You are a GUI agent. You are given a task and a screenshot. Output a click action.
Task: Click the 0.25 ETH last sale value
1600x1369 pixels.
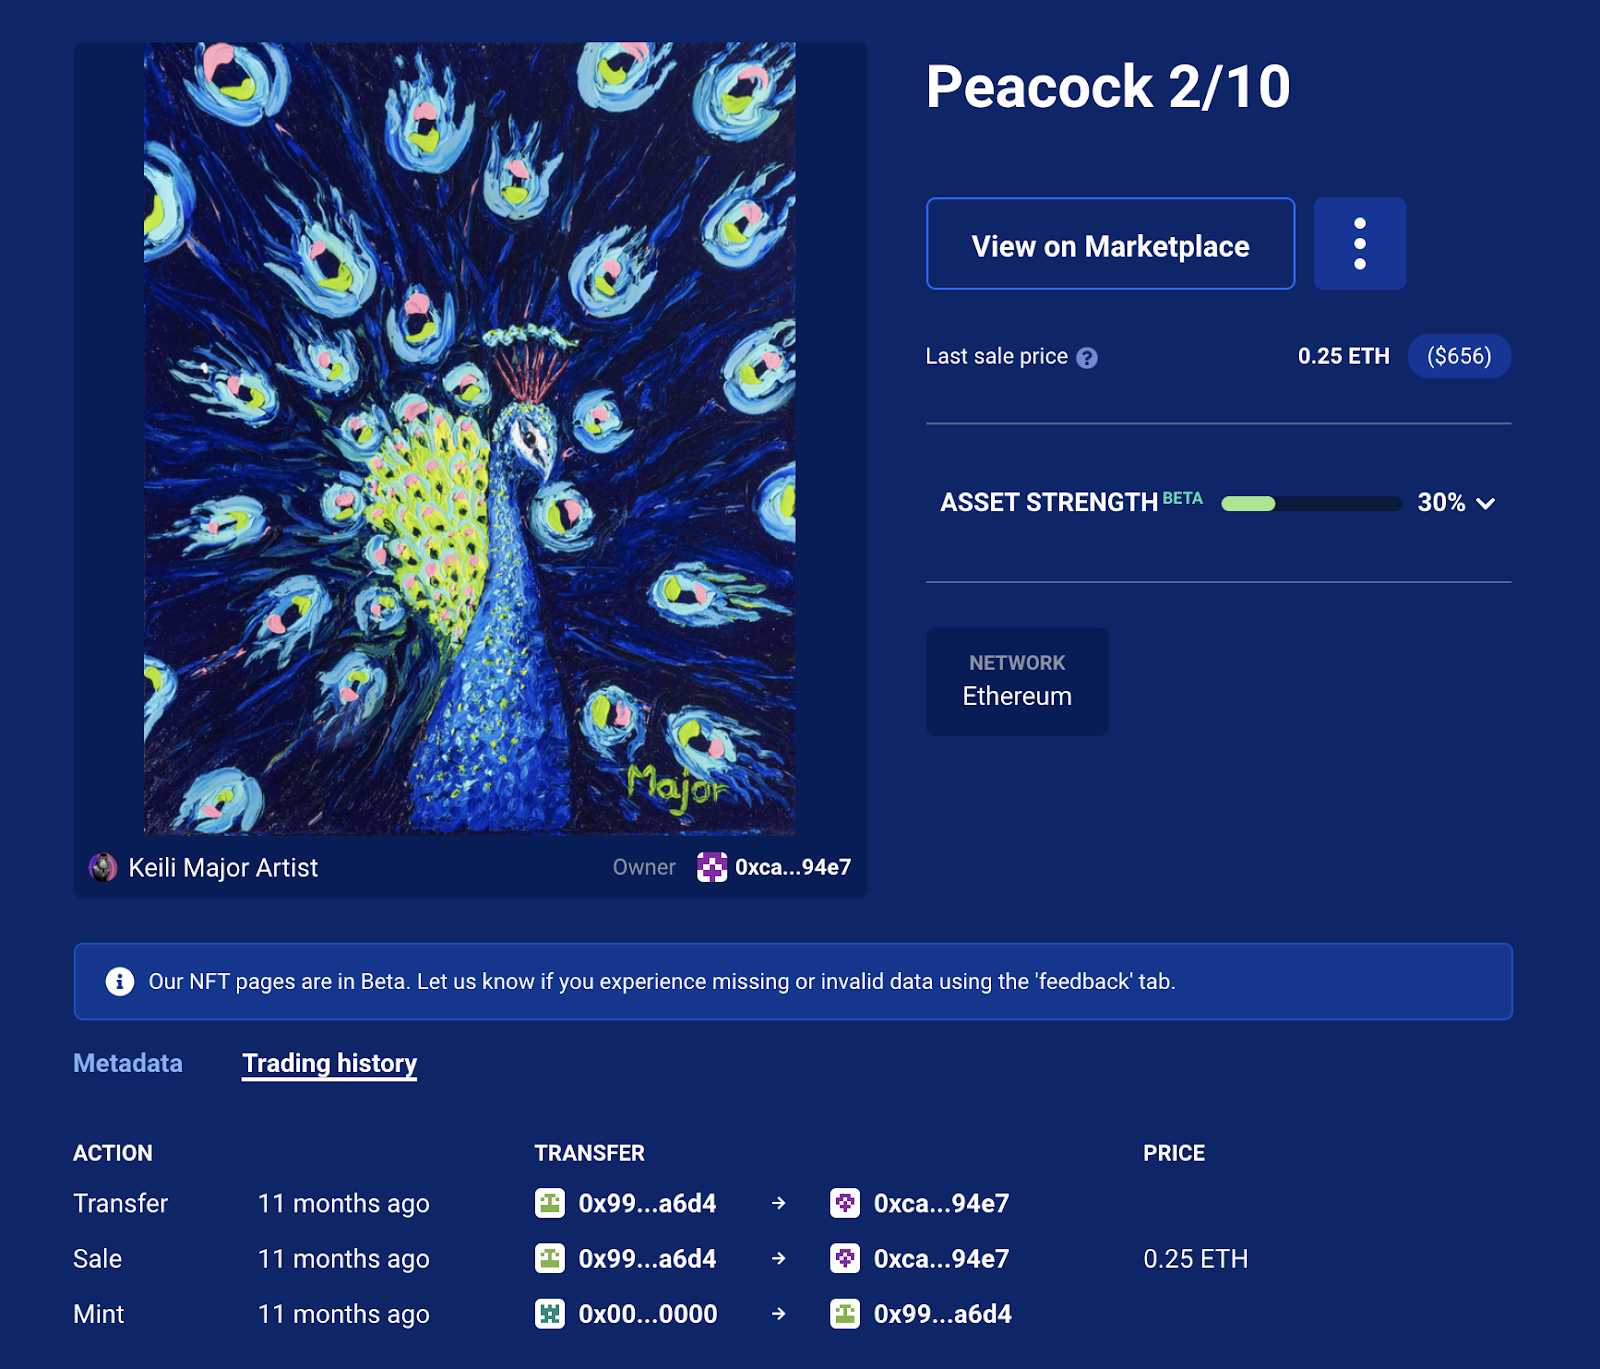coord(1343,356)
